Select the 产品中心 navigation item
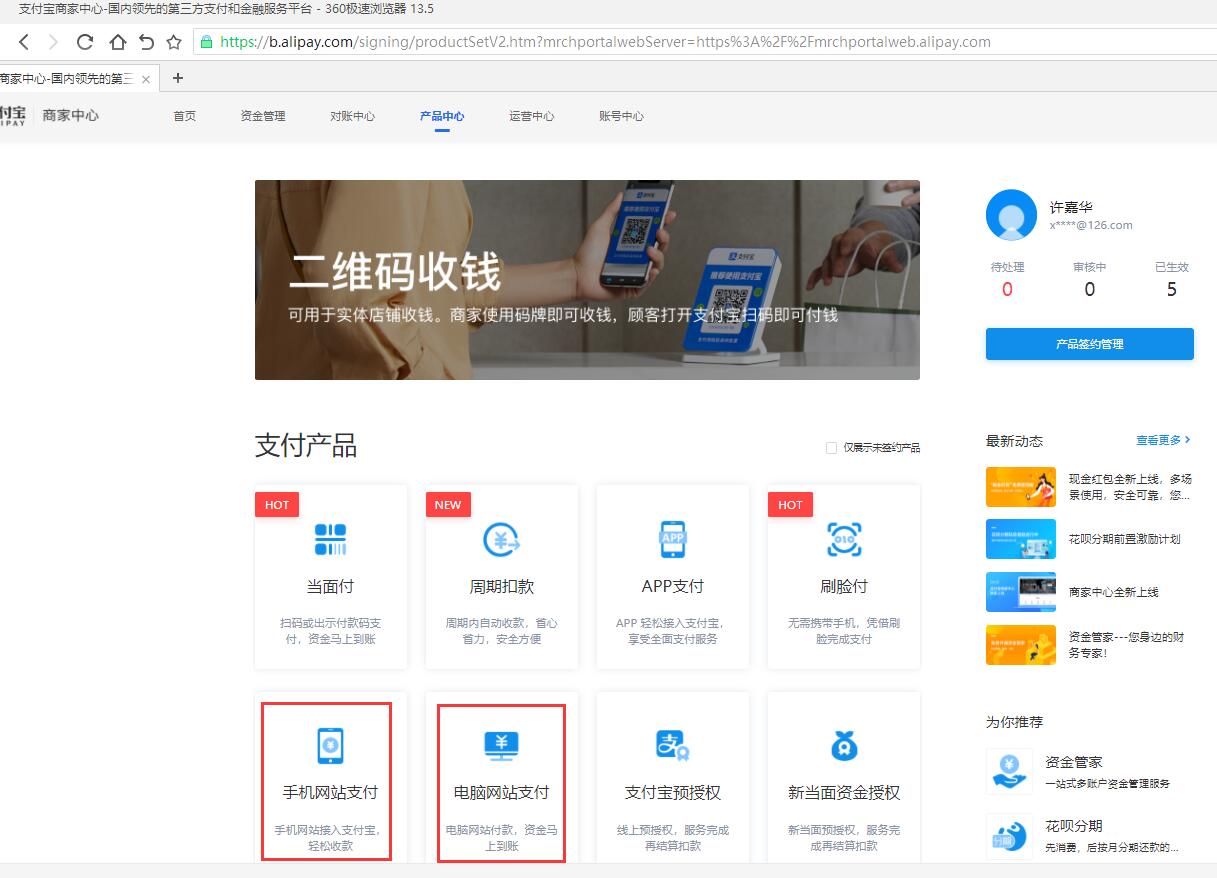This screenshot has width=1217, height=878. point(442,116)
